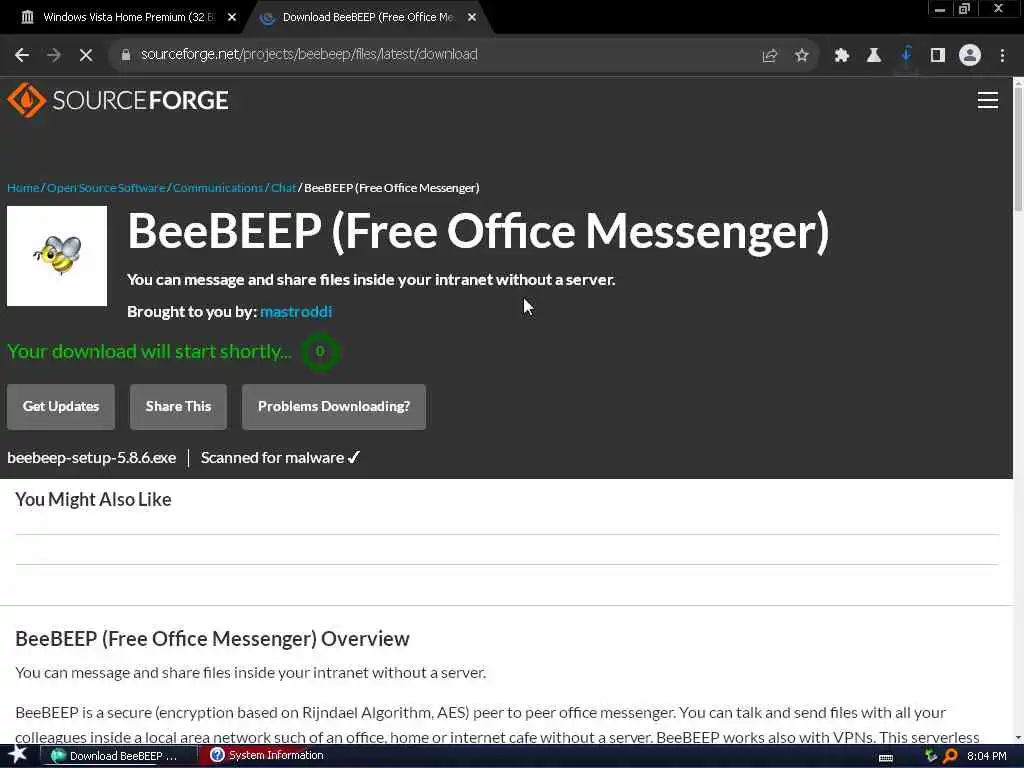Bookmark this page with the star icon
Viewport: 1024px width, 768px height.
tap(802, 56)
